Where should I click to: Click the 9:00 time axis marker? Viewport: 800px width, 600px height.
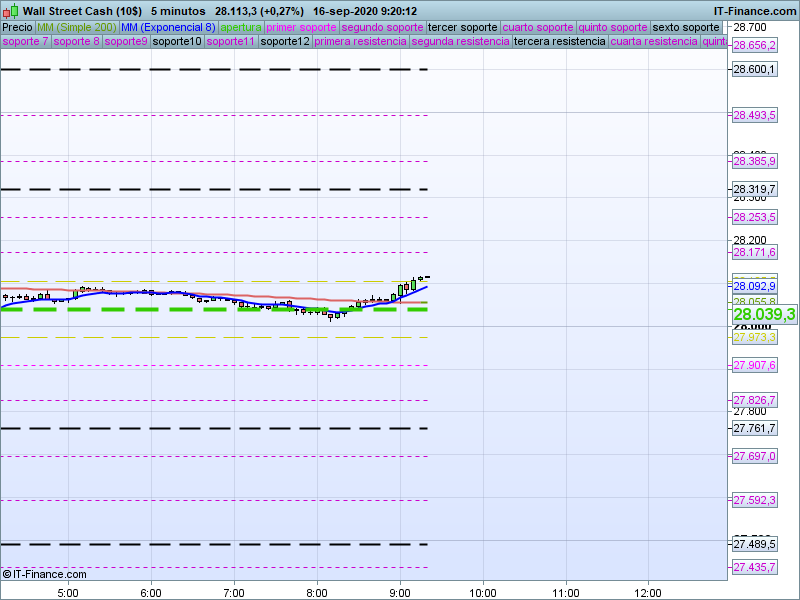tap(400, 592)
